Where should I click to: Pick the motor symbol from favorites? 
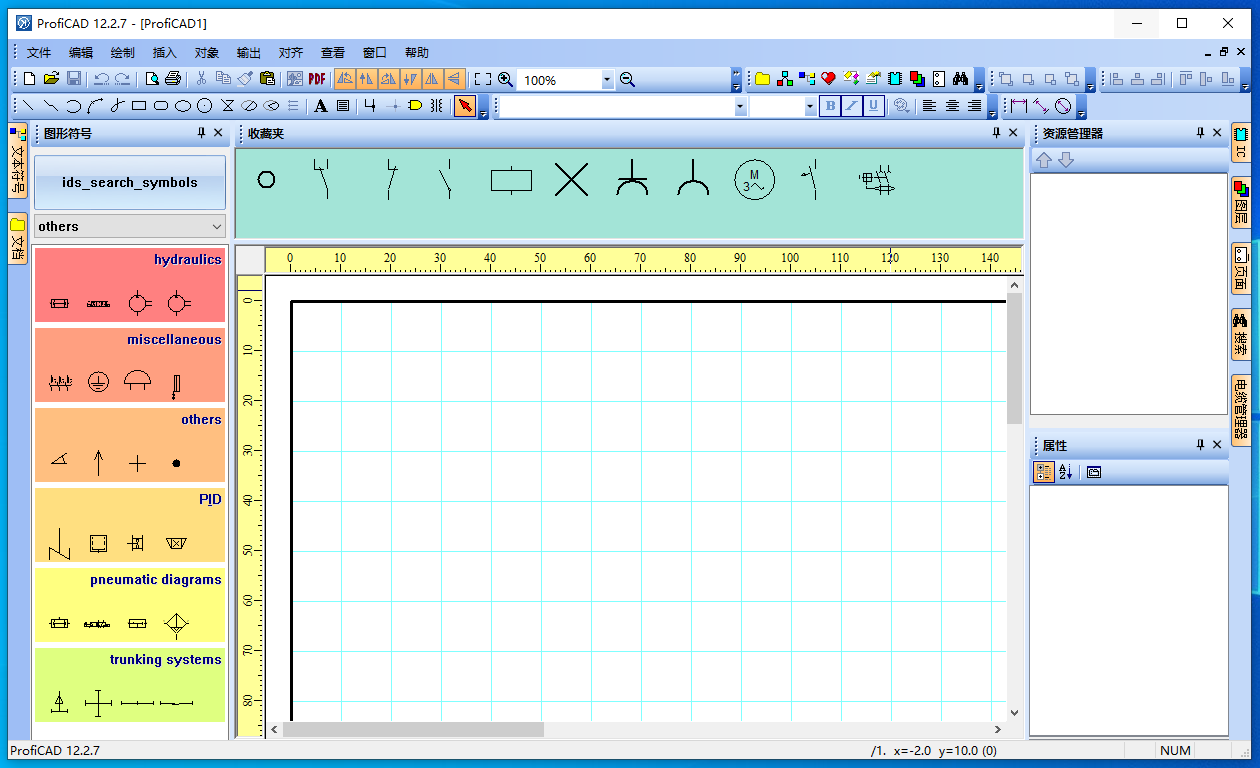754,180
